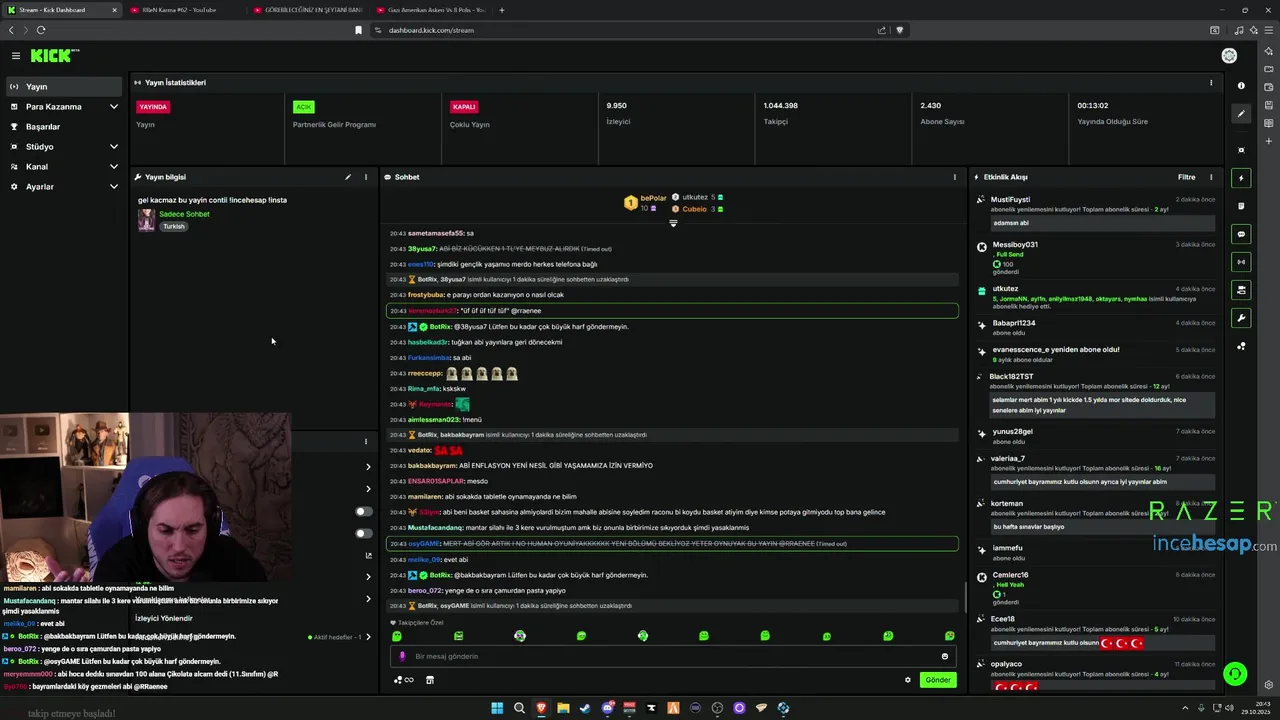The image size is (1280, 720).
Task: Click the infinity points icon below chat
Action: point(404,680)
